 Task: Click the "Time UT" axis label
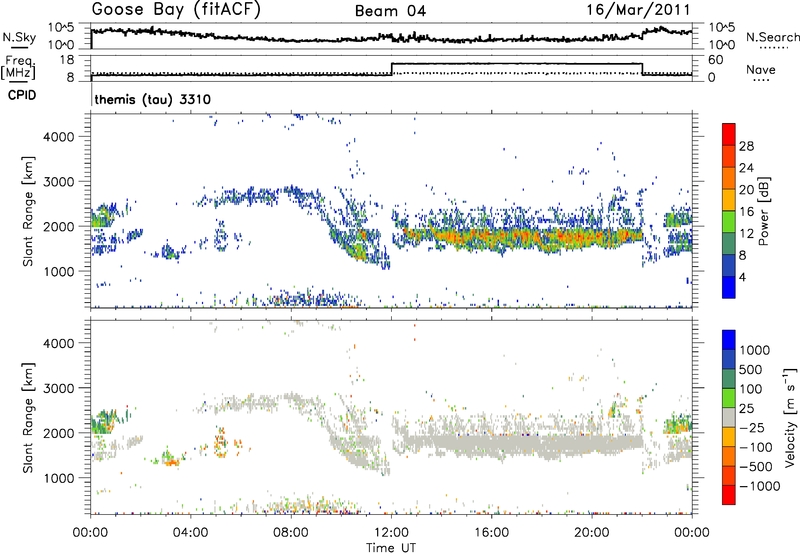391,548
